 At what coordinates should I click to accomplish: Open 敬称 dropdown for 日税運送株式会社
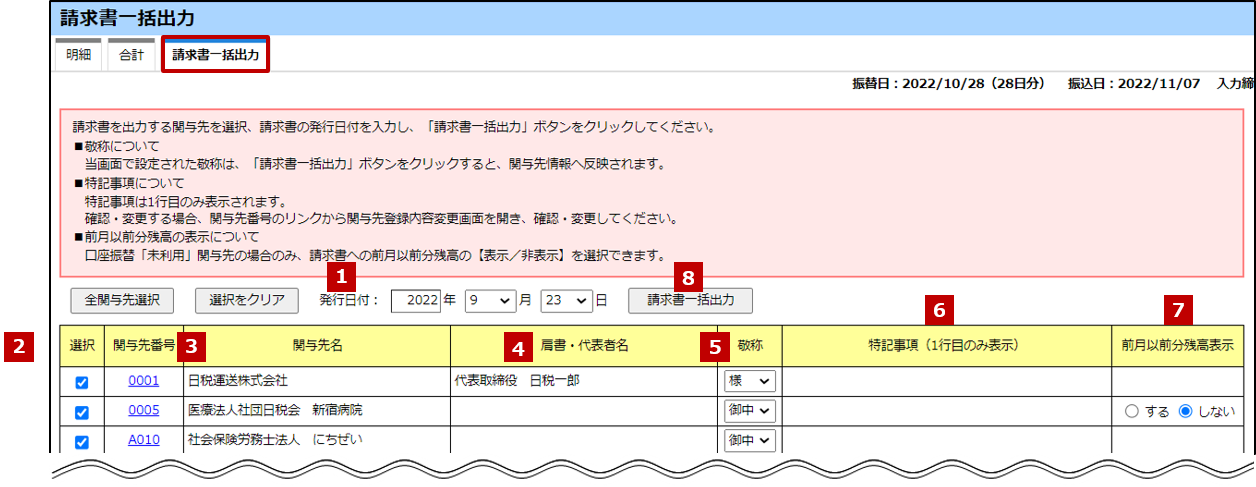click(749, 381)
